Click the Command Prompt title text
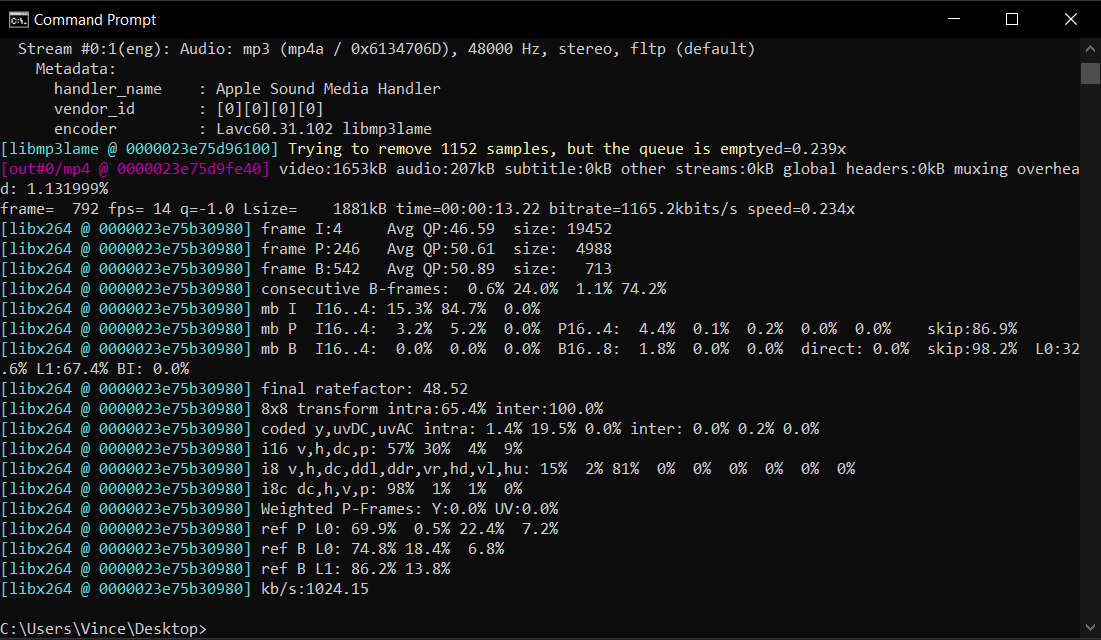The height and width of the screenshot is (640, 1101). [x=96, y=18]
